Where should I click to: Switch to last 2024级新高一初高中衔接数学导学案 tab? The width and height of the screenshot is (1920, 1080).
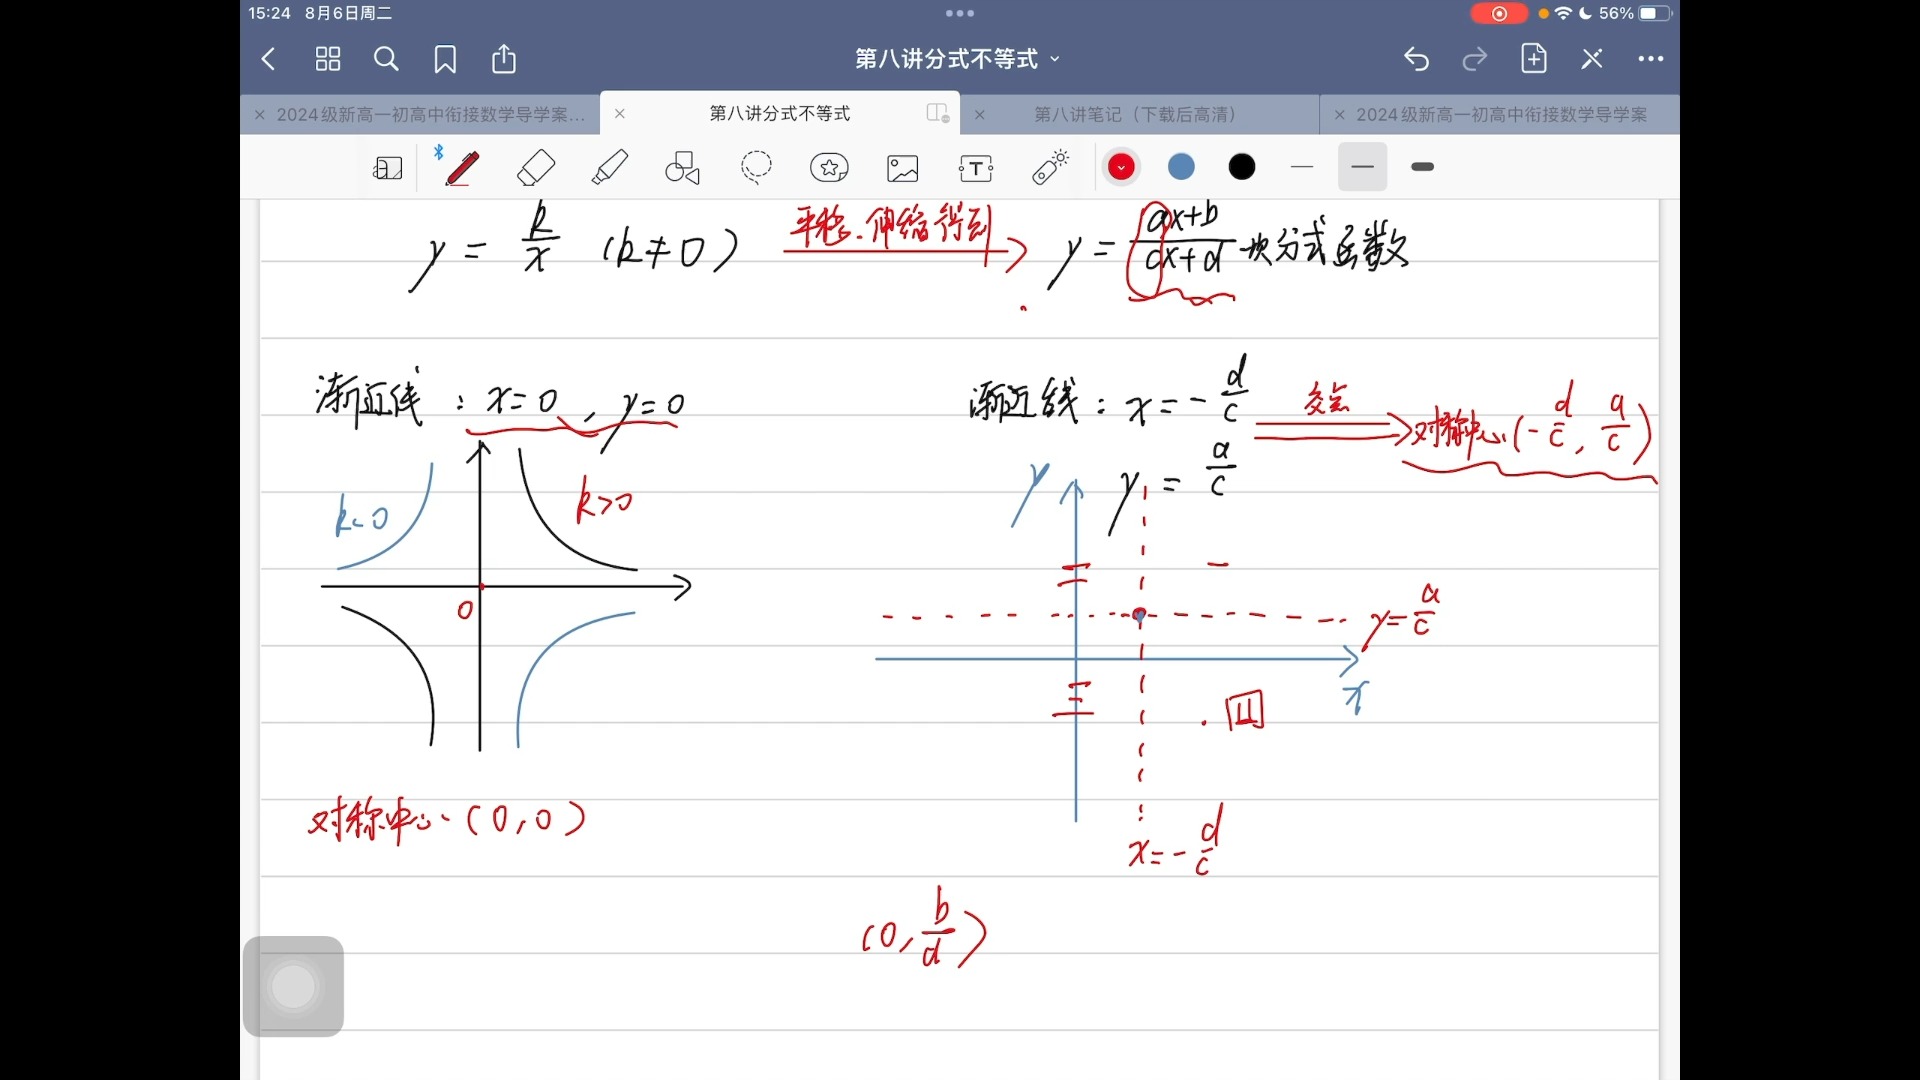[x=1501, y=115]
